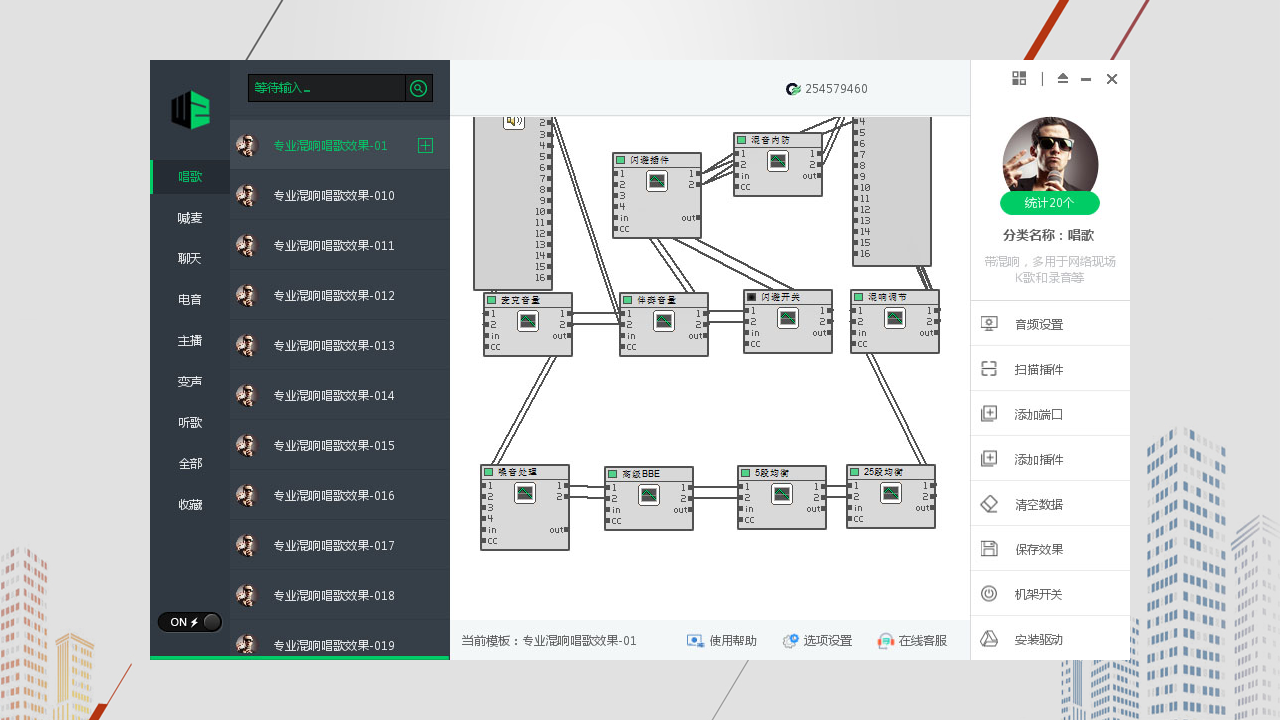The height and width of the screenshot is (720, 1280).
Task: Click the 添加插件 add plugin icon
Action: pos(989,458)
